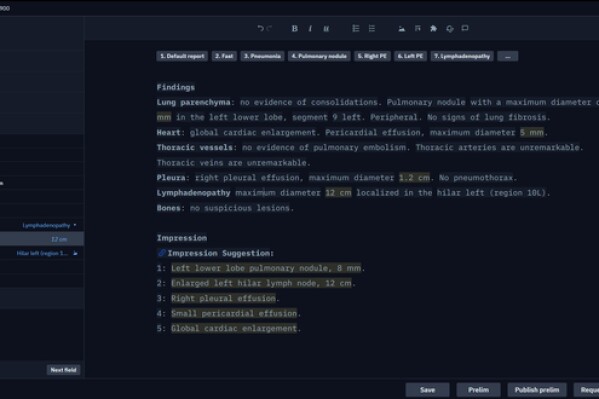Viewport: 599px width, 399px height.
Task: Toggle bold formatting
Action: pyautogui.click(x=295, y=28)
